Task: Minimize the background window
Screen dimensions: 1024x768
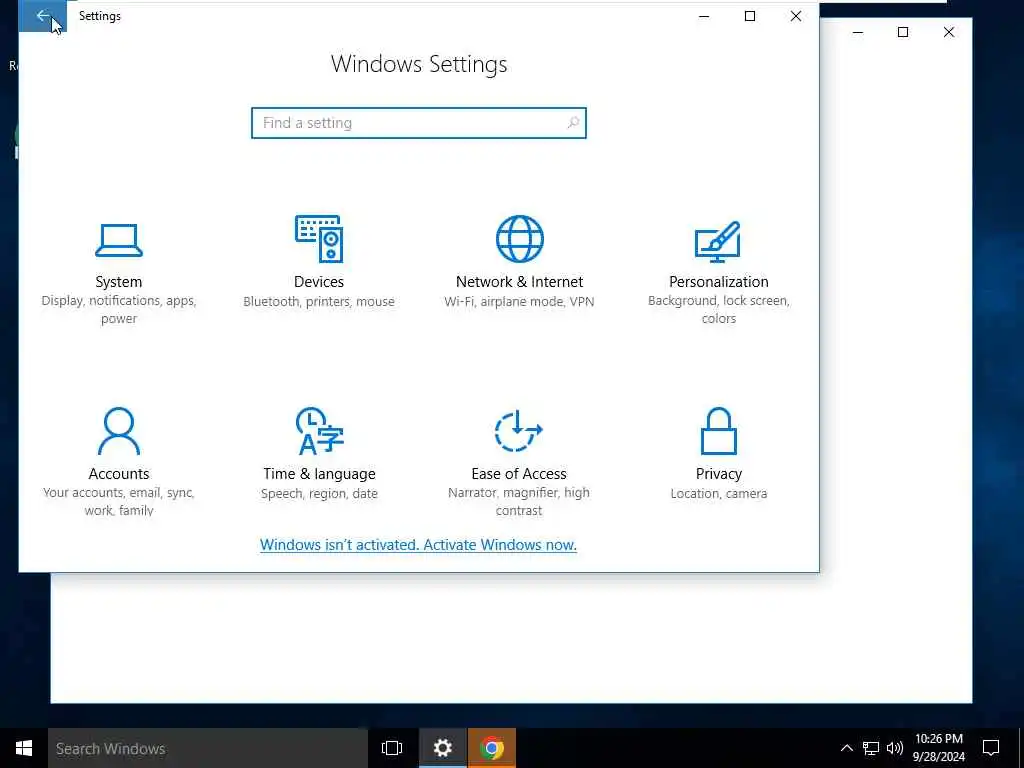Action: coord(858,32)
